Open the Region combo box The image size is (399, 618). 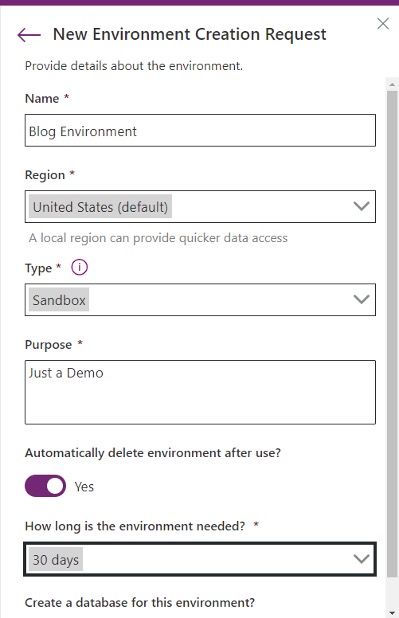tap(200, 207)
